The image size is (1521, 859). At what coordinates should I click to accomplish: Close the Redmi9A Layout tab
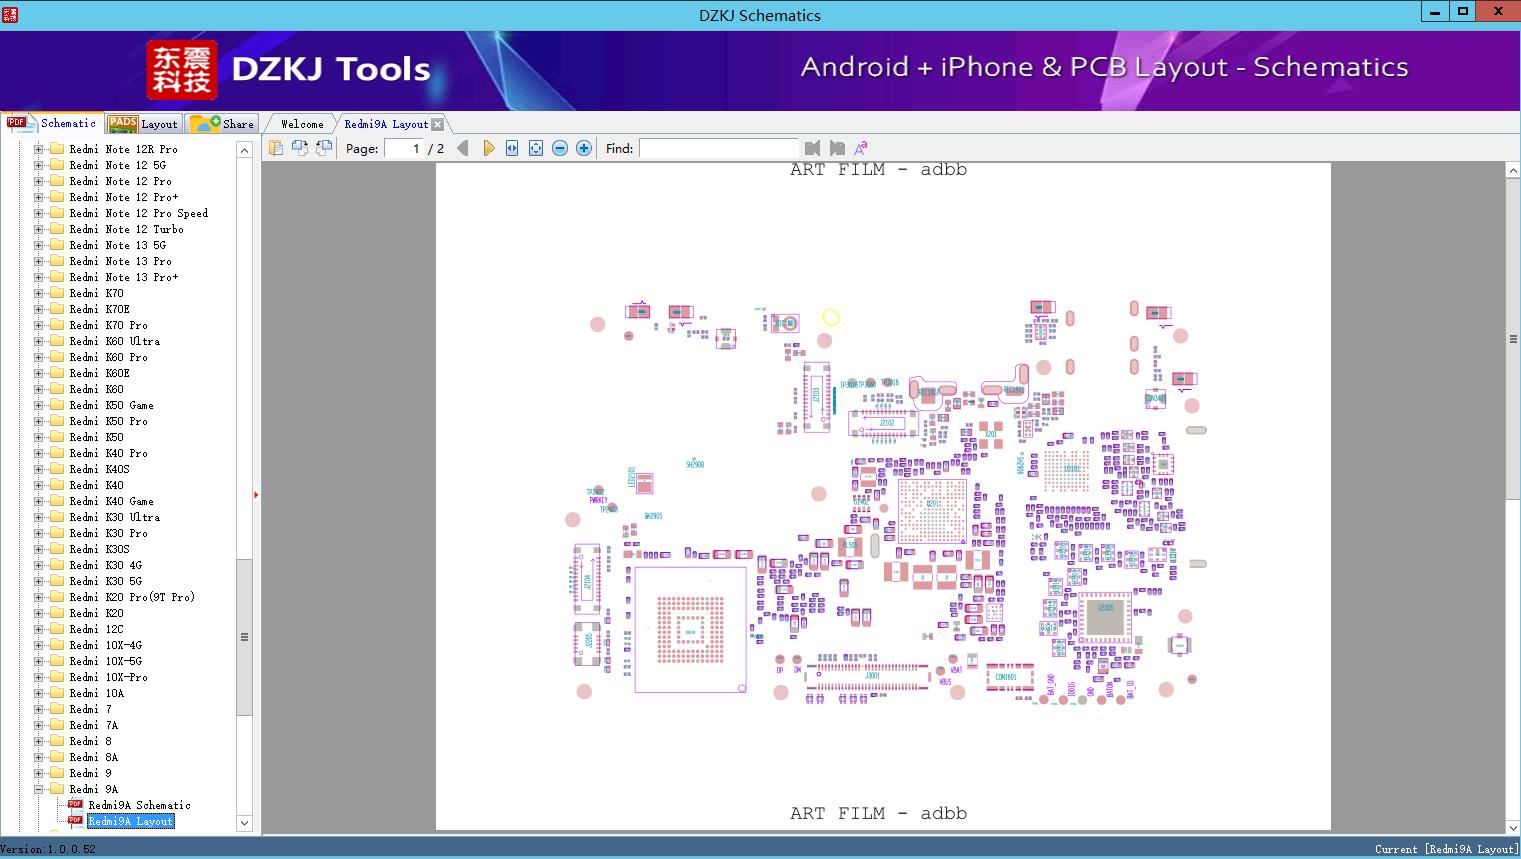click(x=437, y=124)
